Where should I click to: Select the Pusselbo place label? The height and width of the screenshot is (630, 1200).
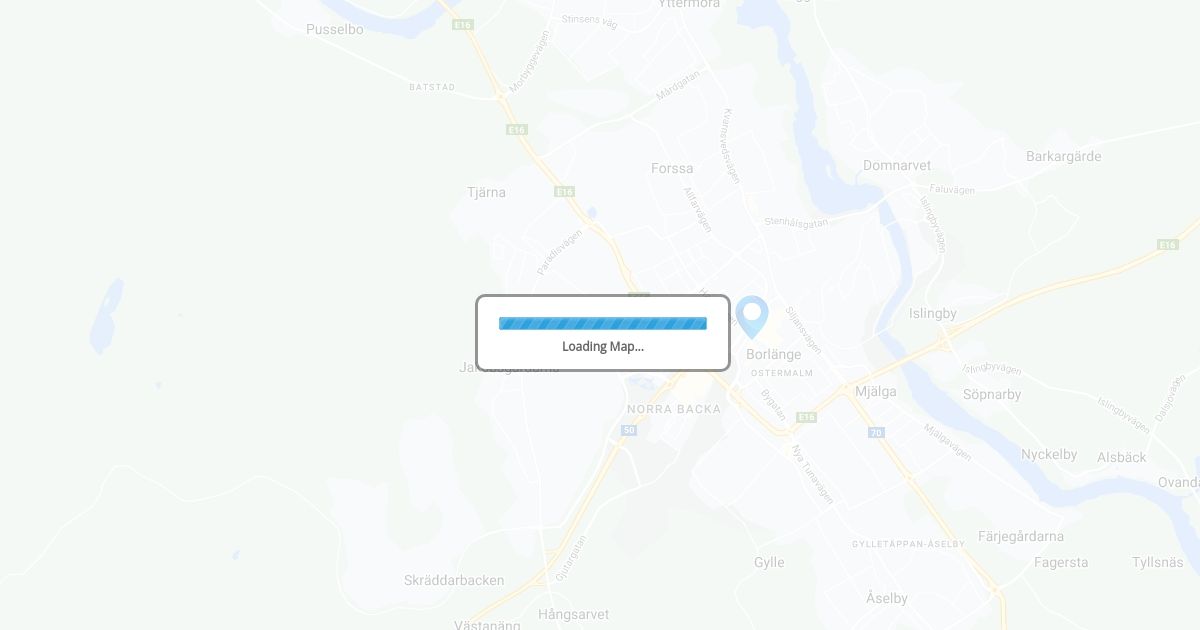tap(335, 29)
